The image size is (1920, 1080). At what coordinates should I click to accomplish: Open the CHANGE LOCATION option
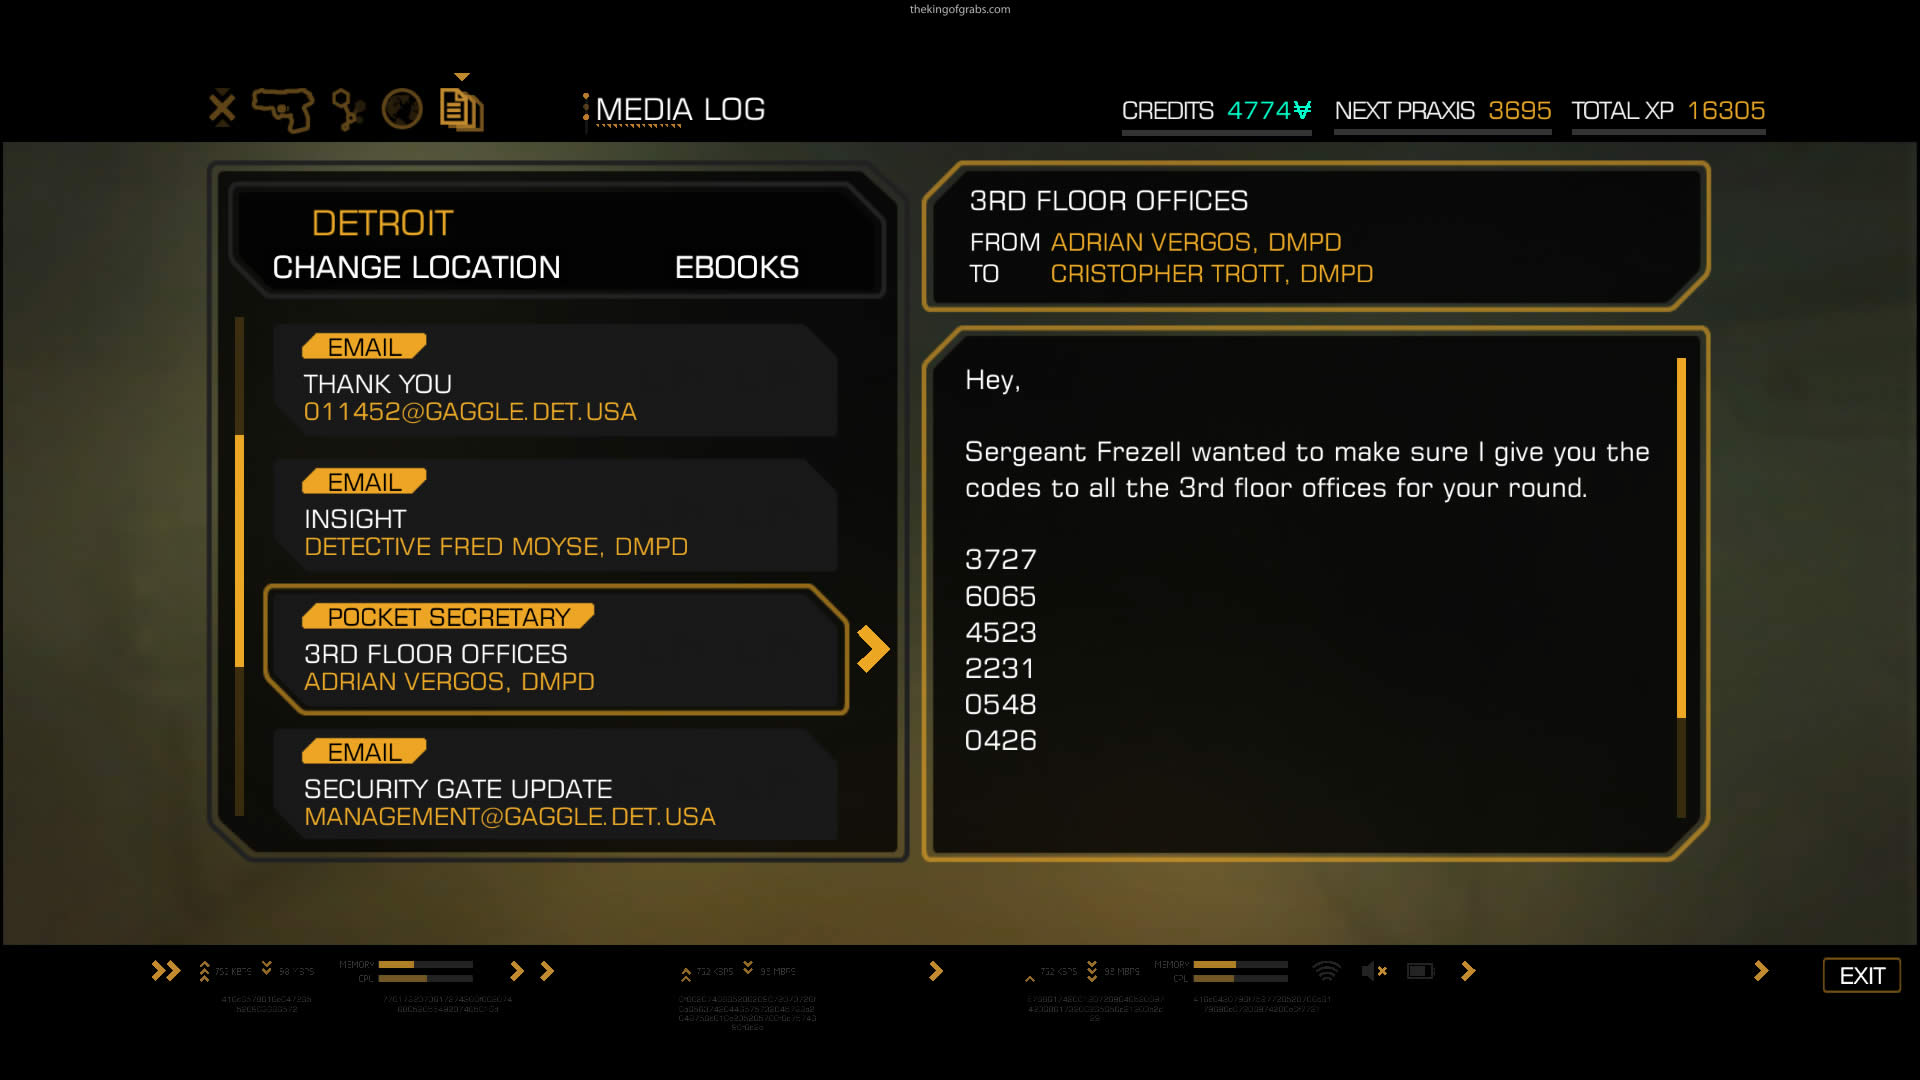416,267
